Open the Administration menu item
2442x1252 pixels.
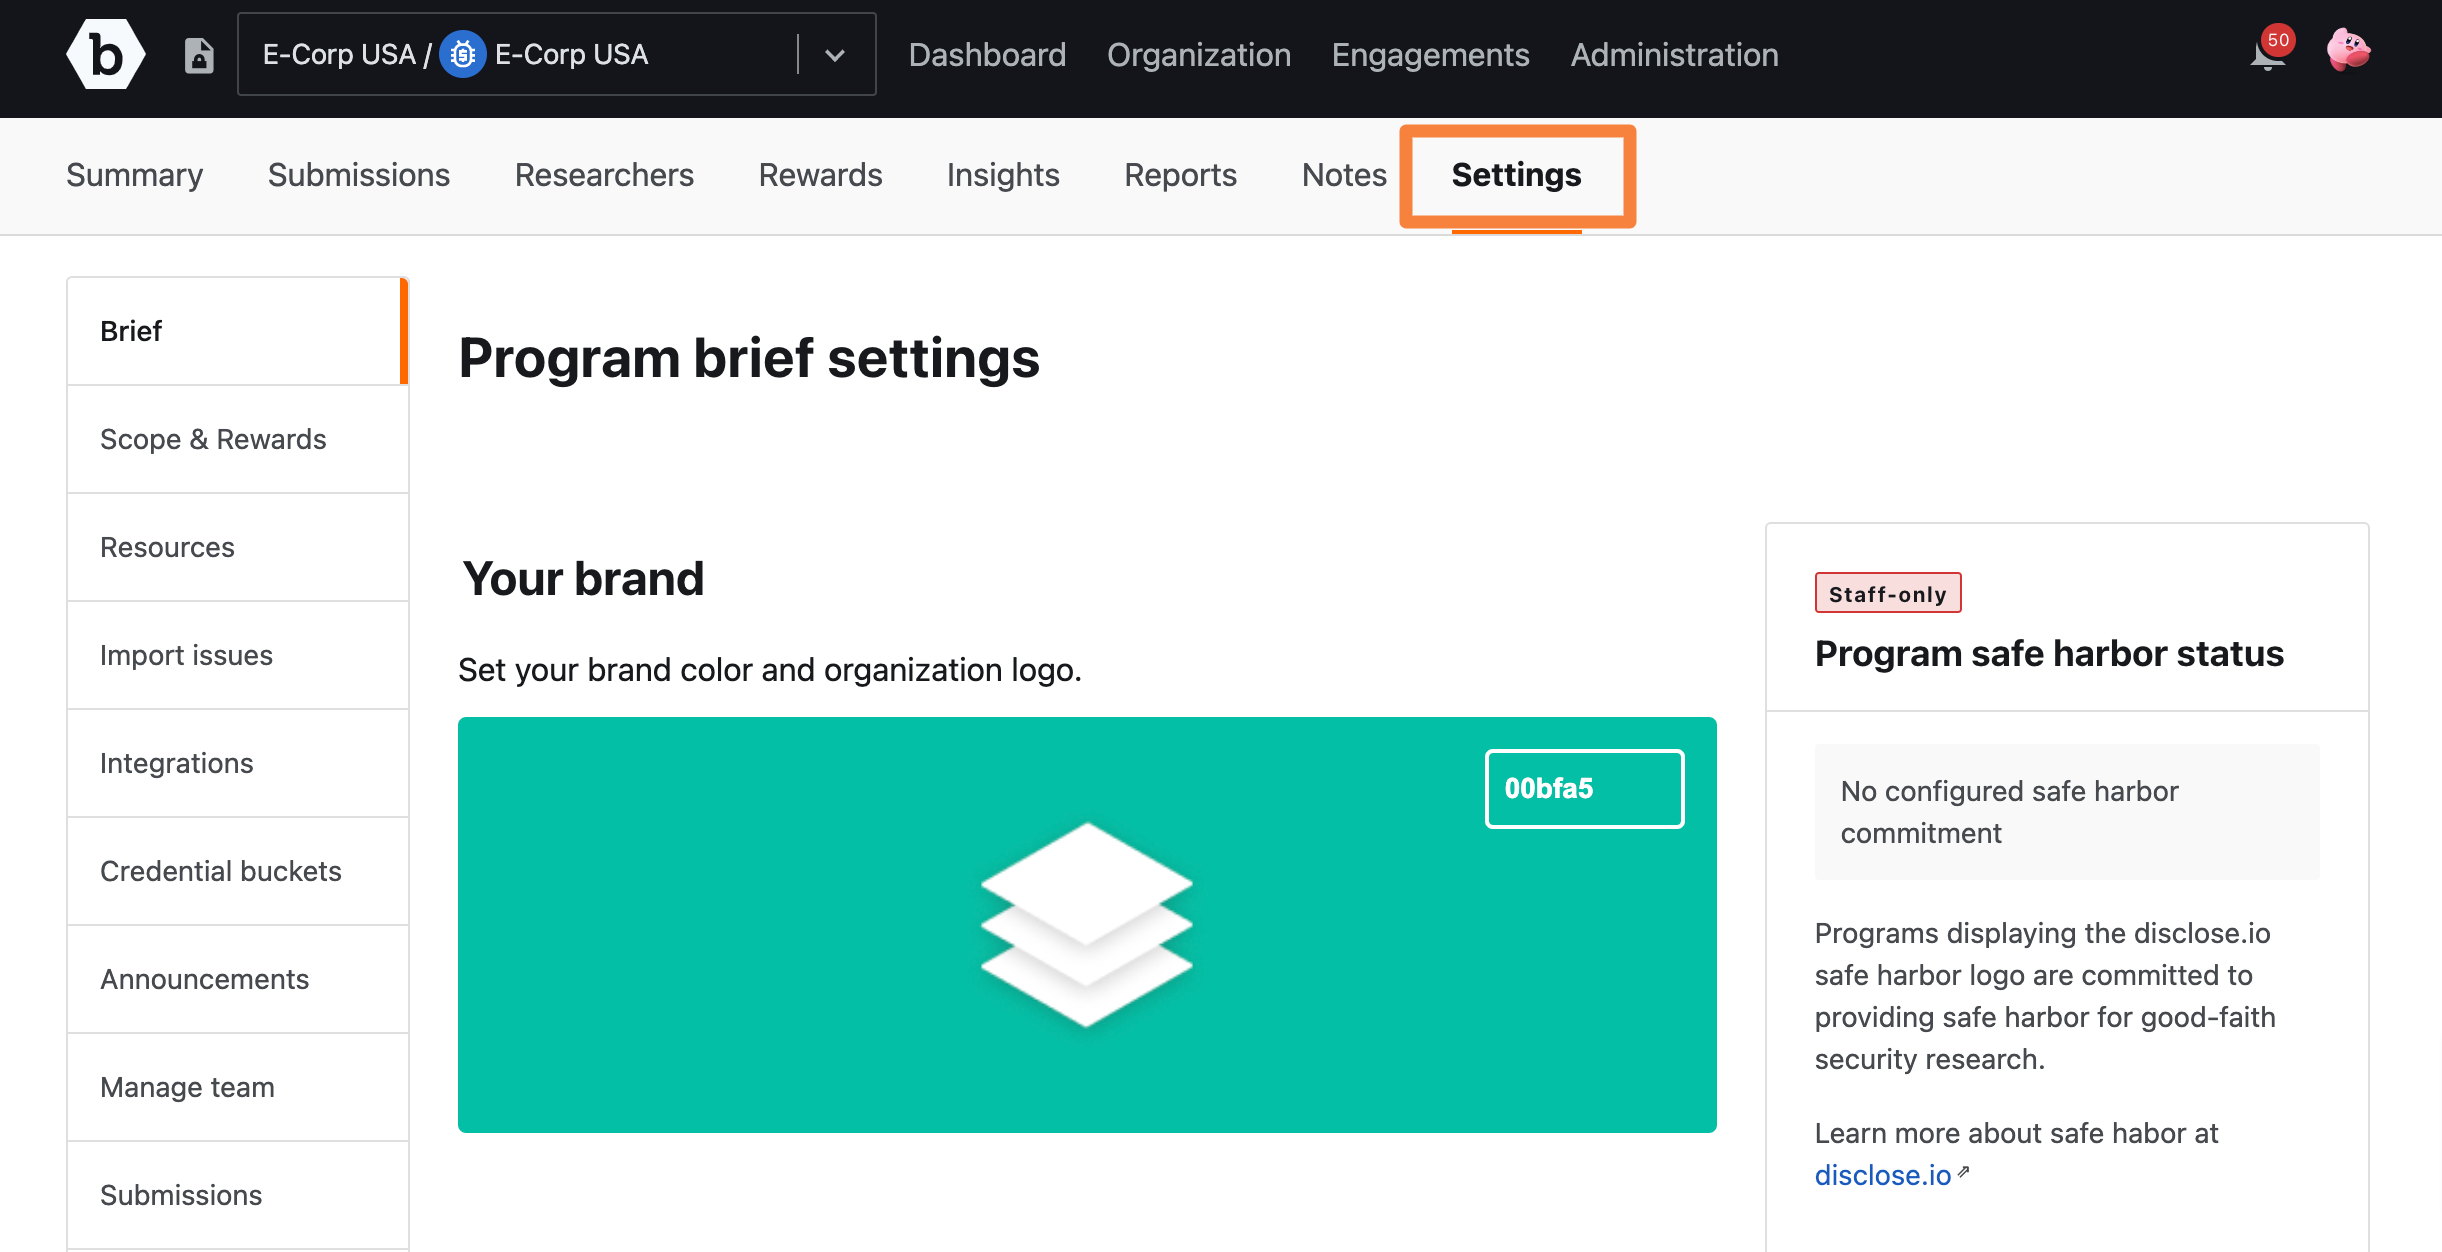tap(1674, 55)
